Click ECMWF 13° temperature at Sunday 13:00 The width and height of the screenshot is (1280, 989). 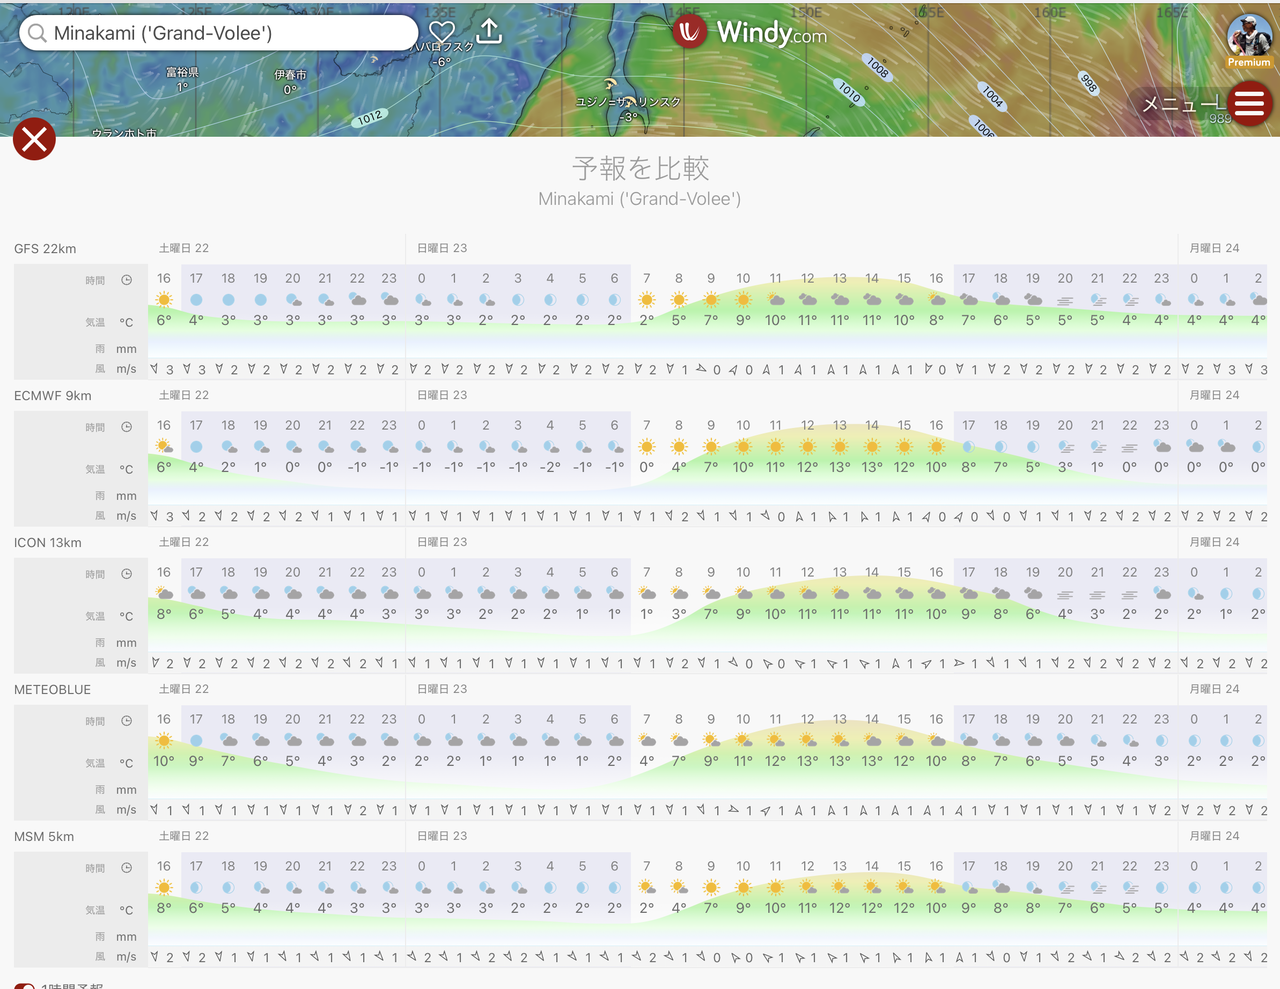840,467
